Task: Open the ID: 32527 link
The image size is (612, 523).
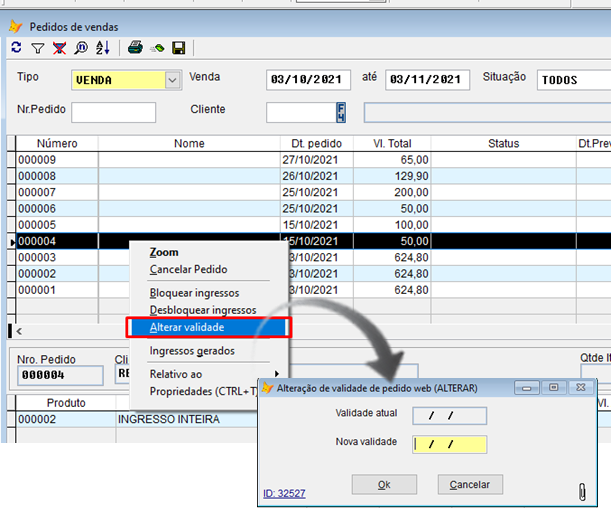Action: [284, 493]
